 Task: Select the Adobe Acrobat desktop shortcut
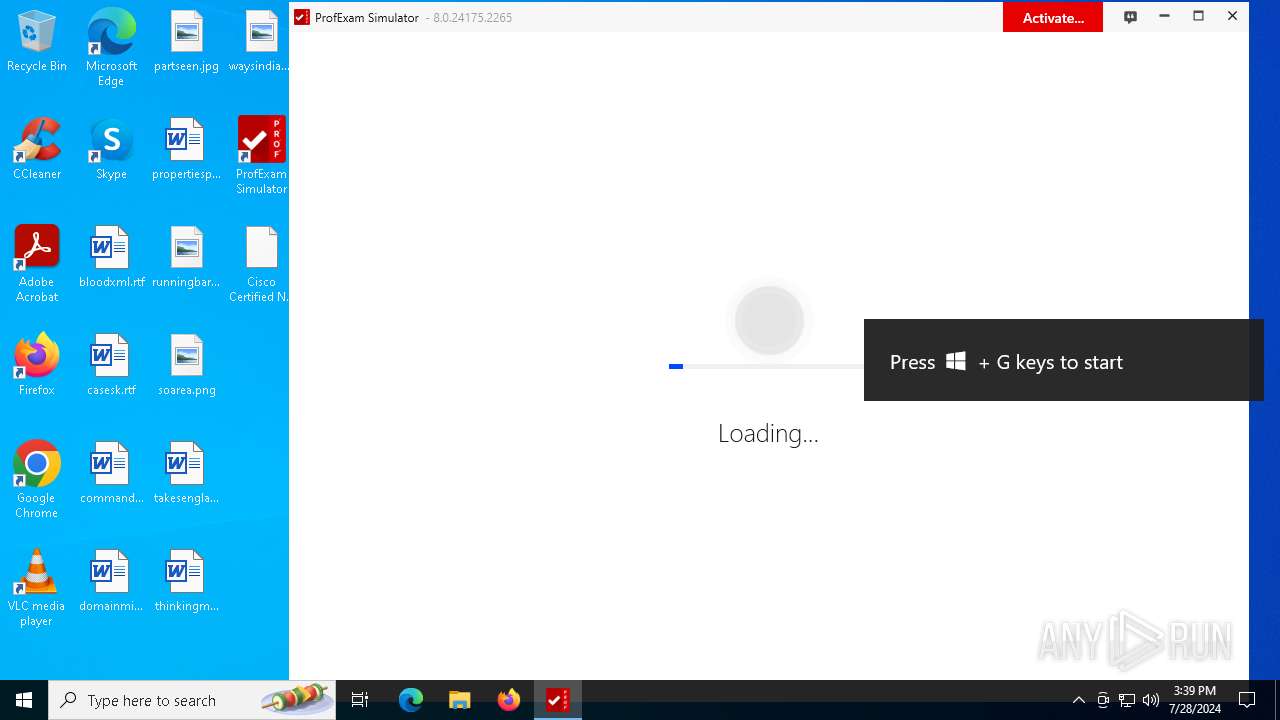tap(37, 264)
